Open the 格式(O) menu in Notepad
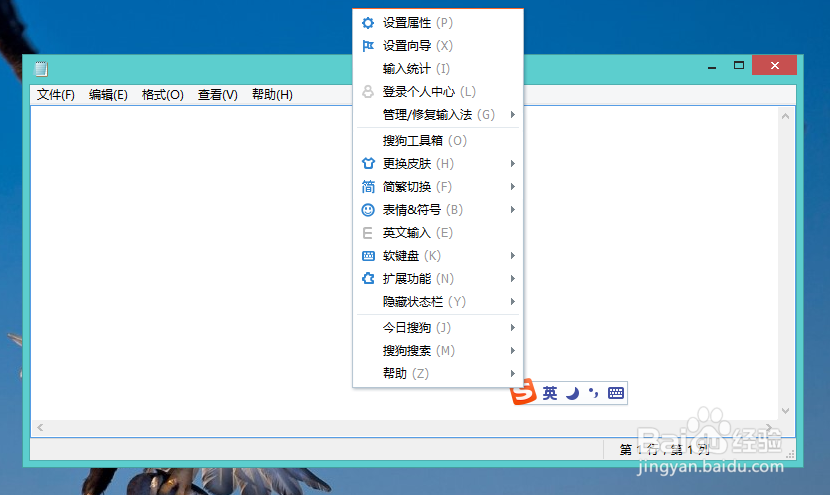The image size is (830, 495). (x=163, y=95)
